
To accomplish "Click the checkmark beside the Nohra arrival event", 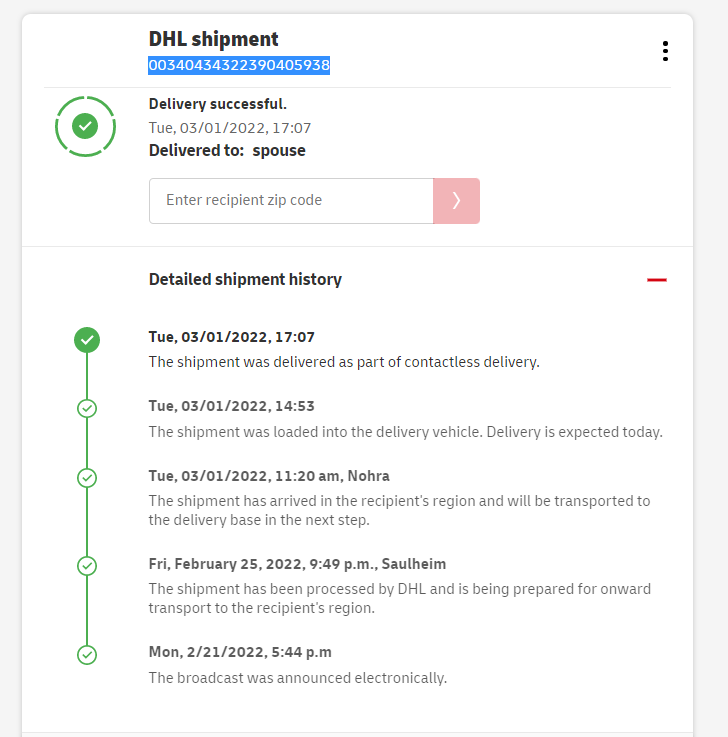I will coord(87,478).
